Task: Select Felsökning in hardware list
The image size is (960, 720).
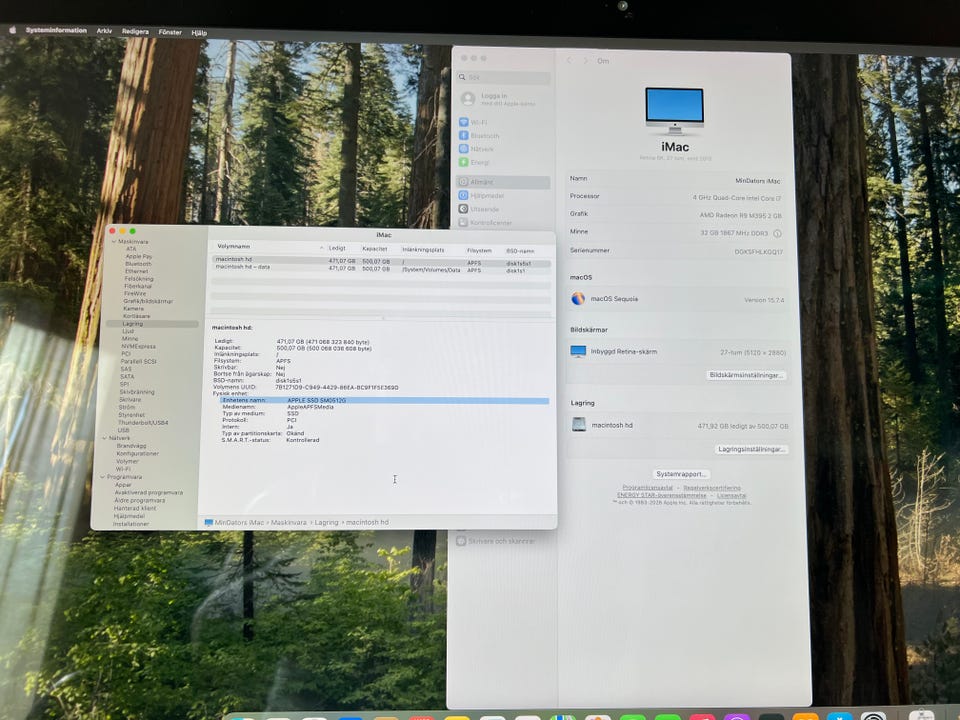Action: [x=139, y=279]
